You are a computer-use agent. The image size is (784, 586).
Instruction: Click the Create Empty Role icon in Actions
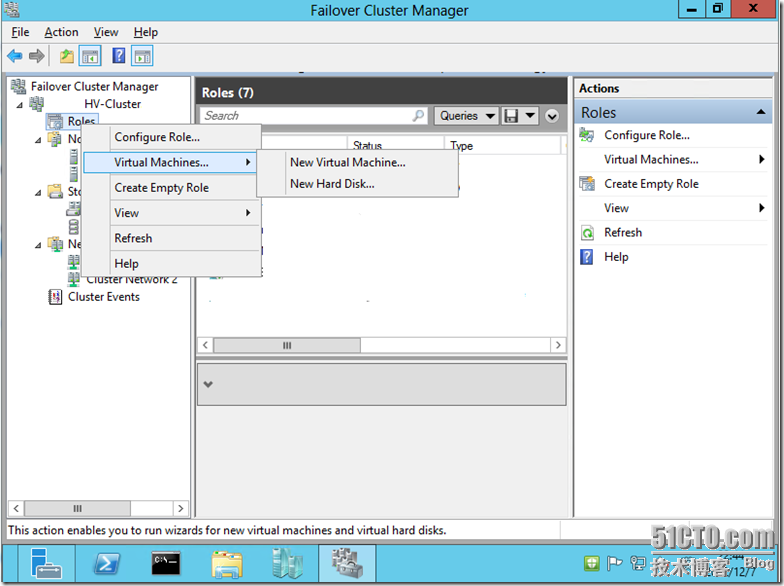point(587,184)
